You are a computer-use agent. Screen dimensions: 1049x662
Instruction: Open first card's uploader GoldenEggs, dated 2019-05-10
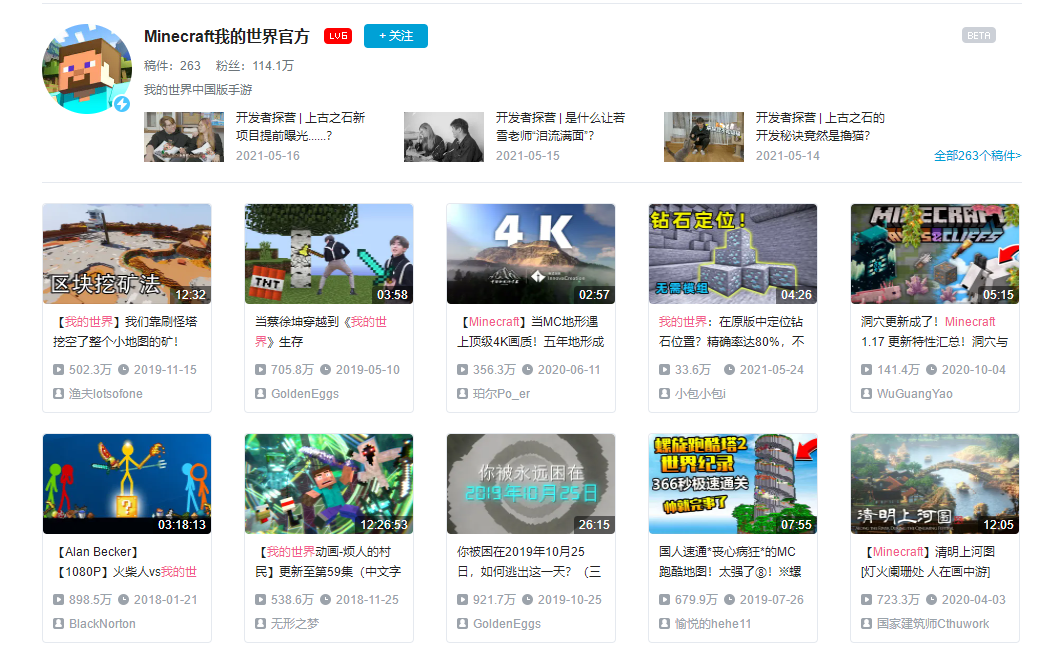(x=305, y=394)
